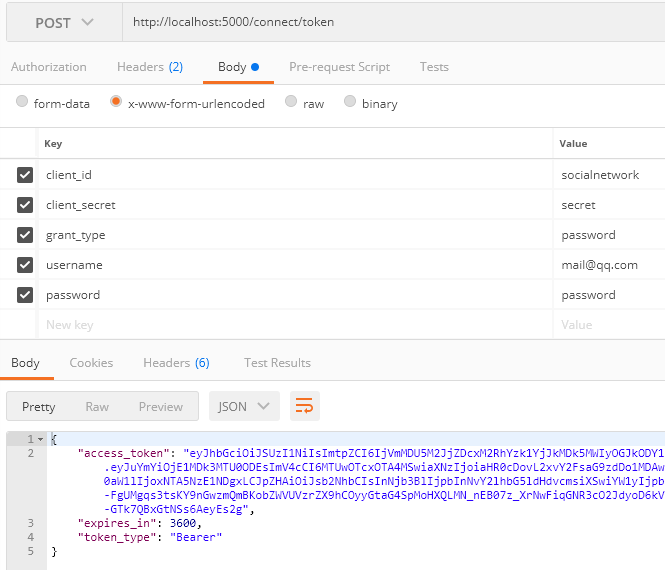
Task: Click the 3600 value in response
Action: pos(183,523)
